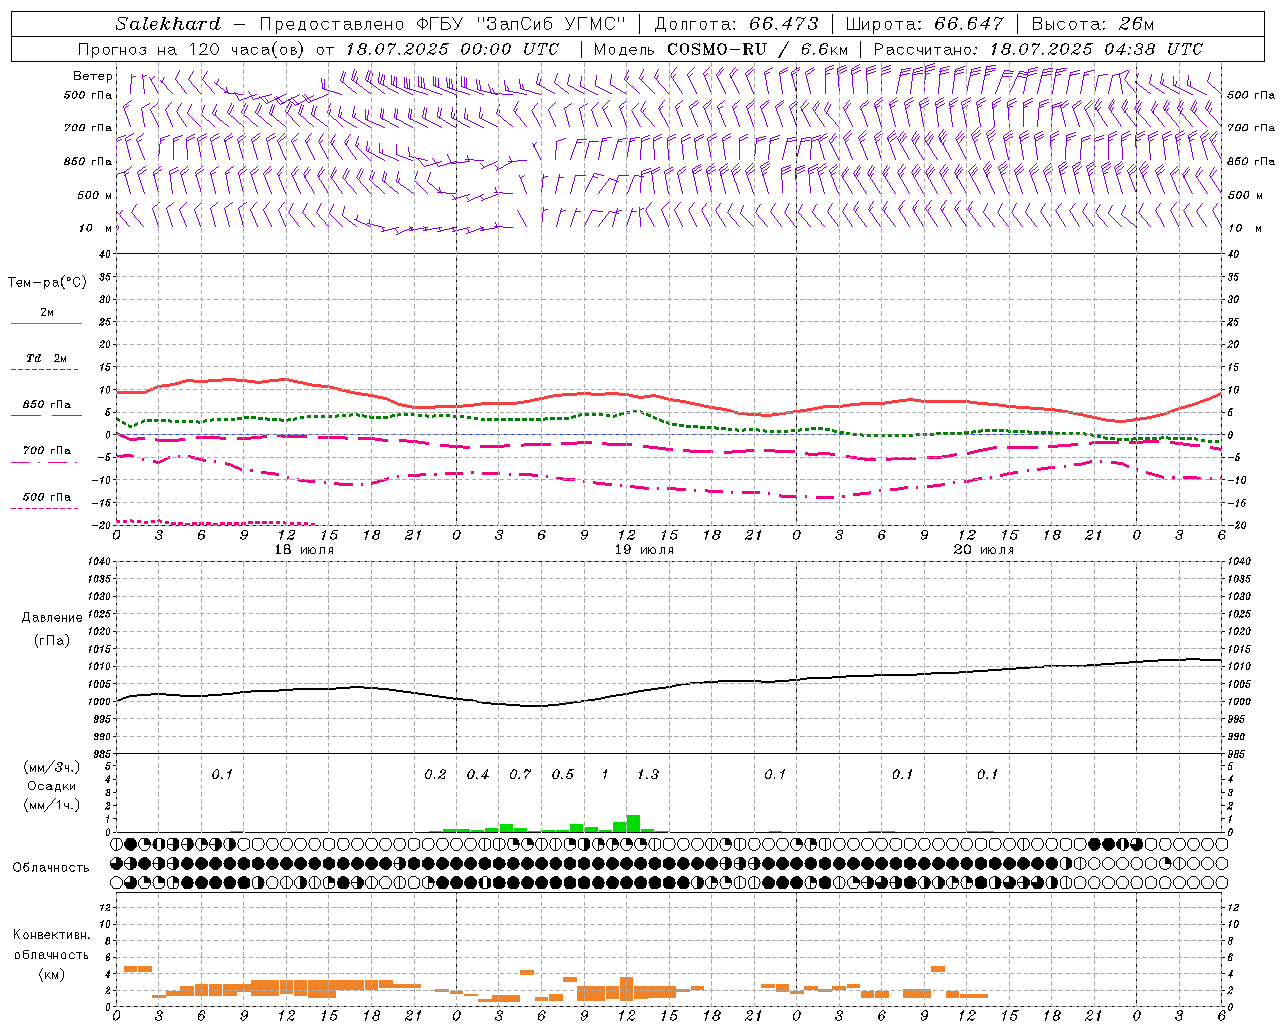This screenshot has height=1024, width=1280.
Task: Click the 2м temperature legend entry
Action: click(x=47, y=312)
